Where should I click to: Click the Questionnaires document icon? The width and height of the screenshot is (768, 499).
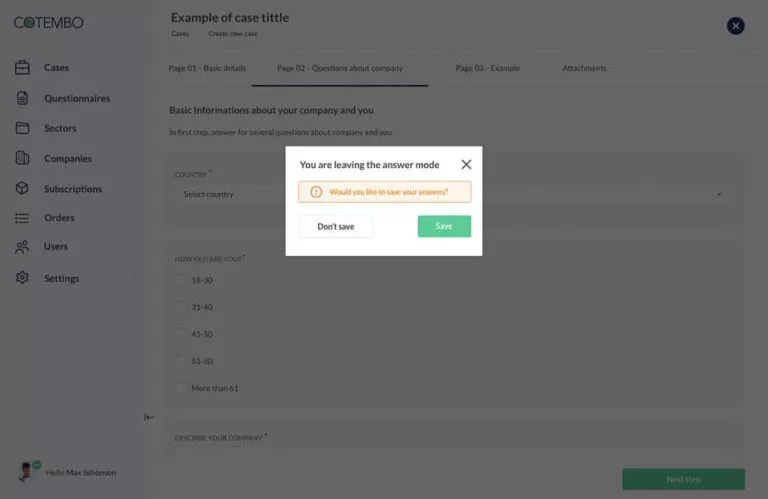point(22,98)
